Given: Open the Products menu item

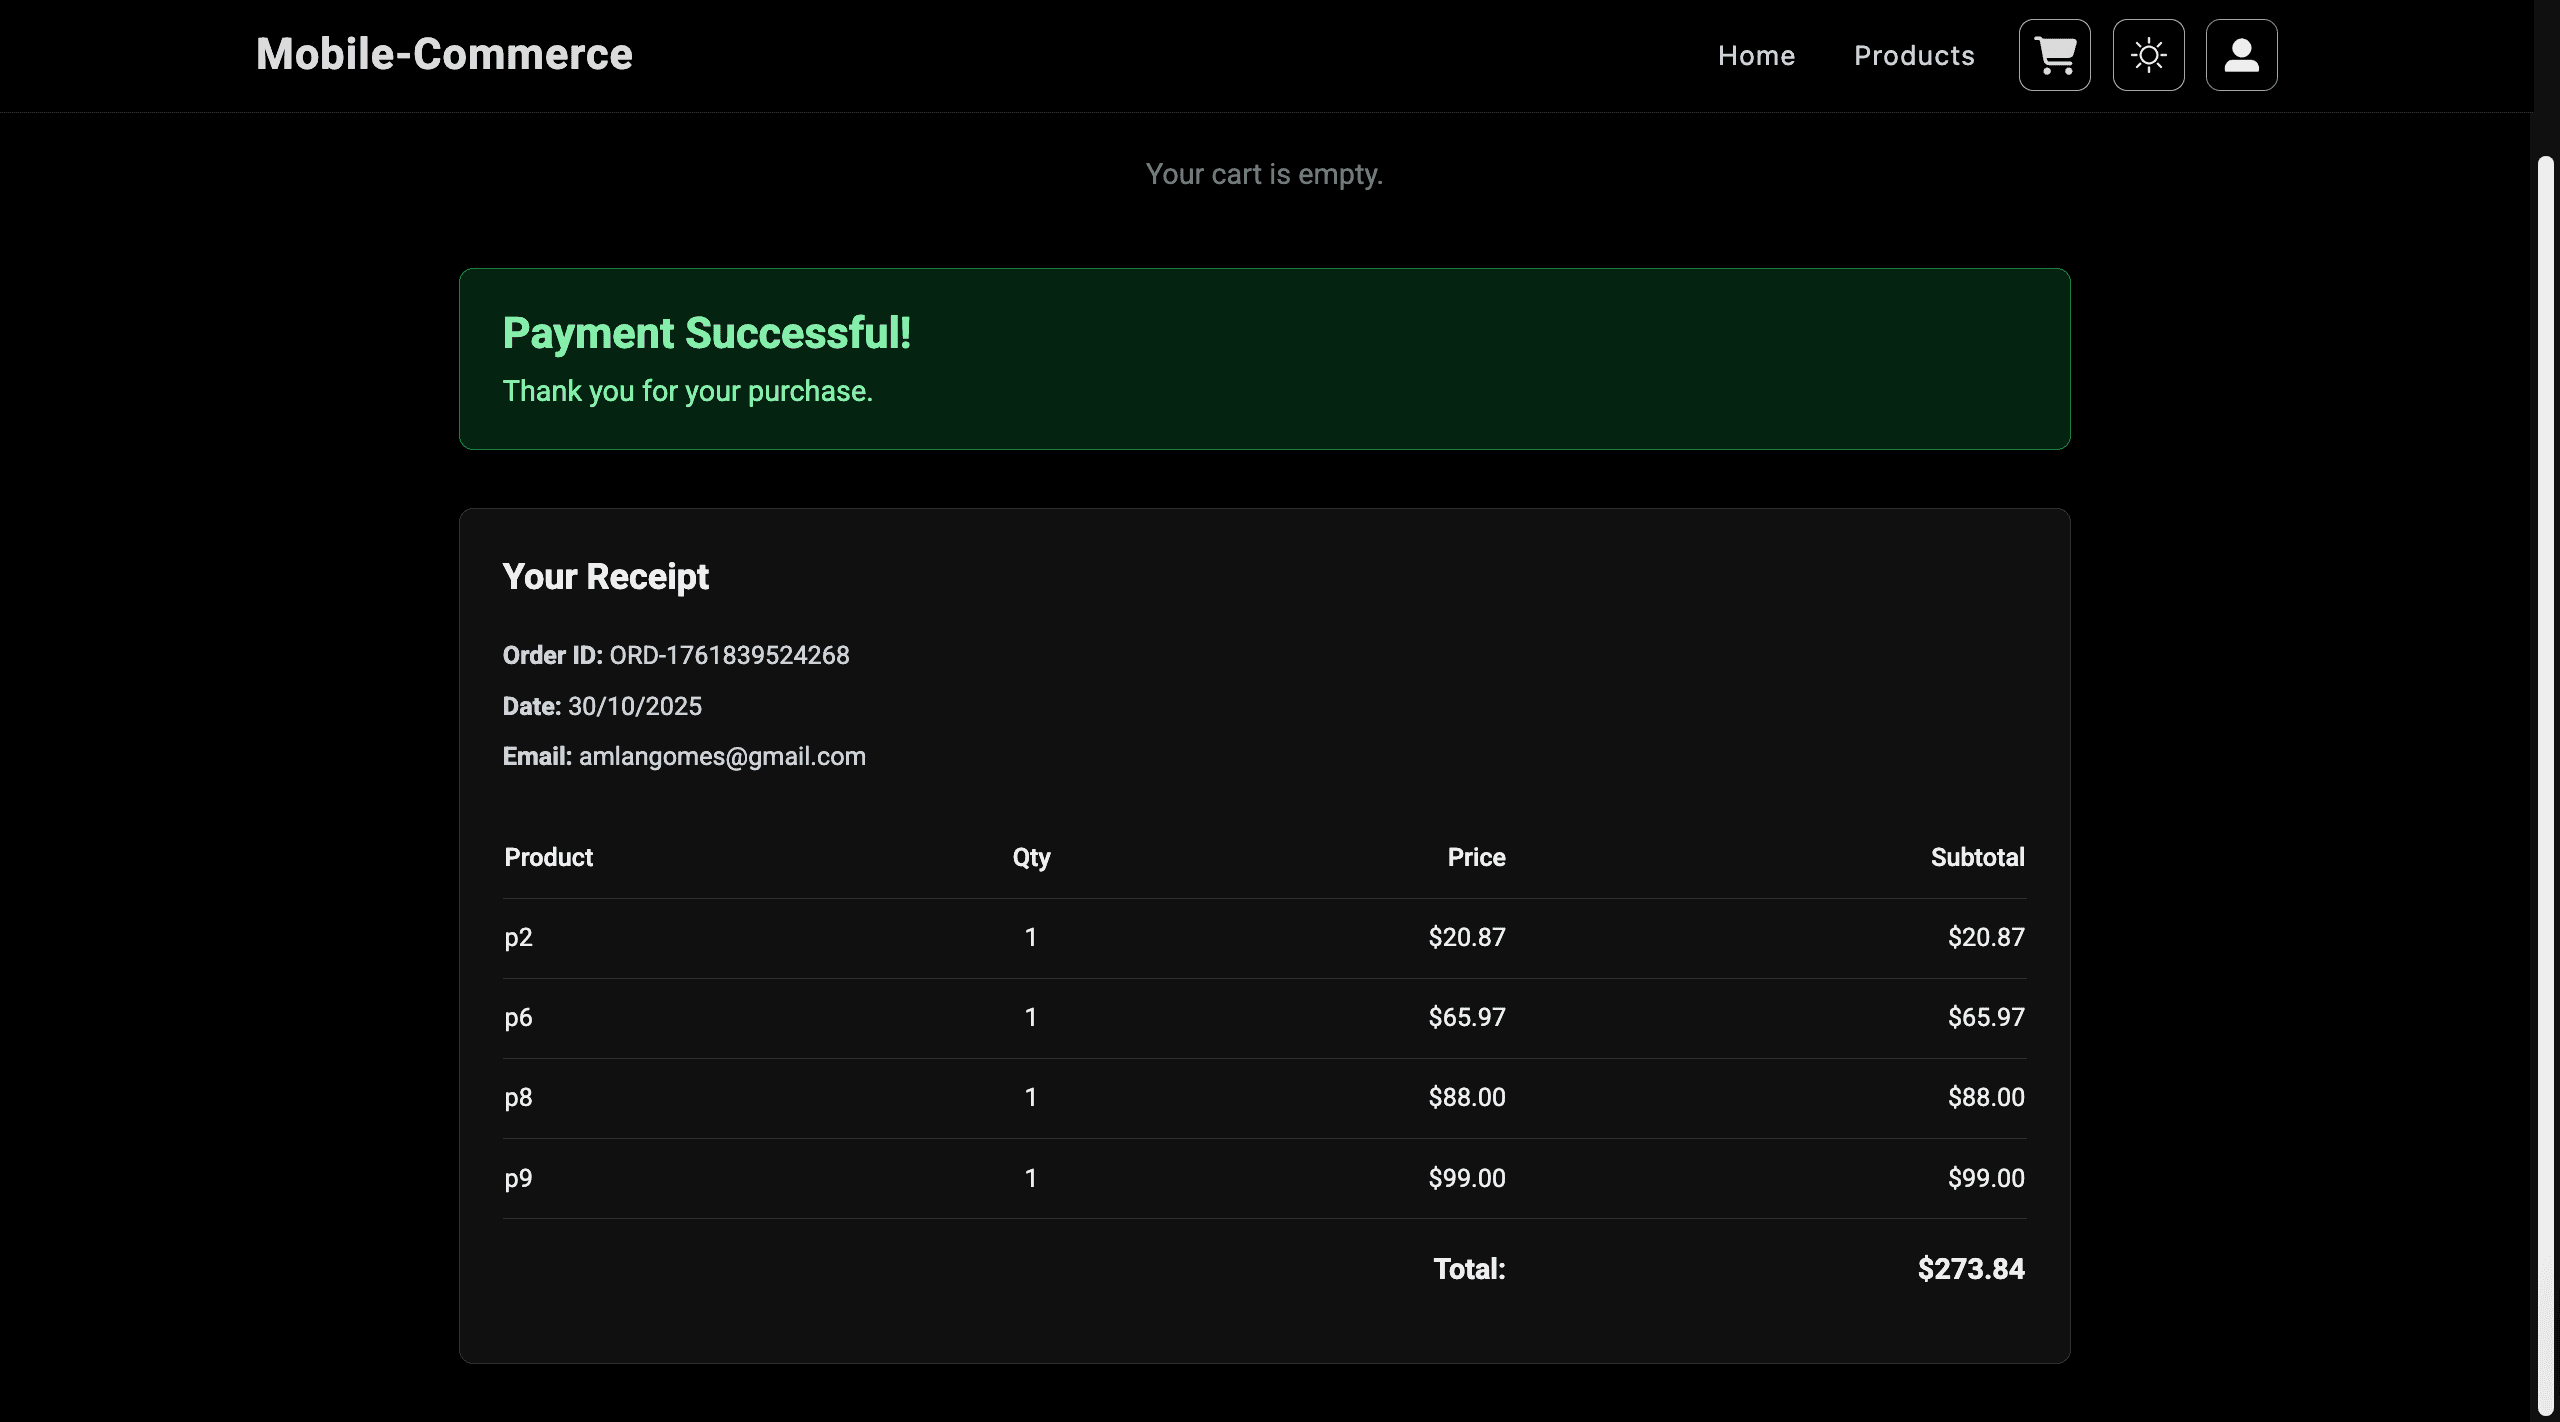Looking at the screenshot, I should click(1913, 55).
